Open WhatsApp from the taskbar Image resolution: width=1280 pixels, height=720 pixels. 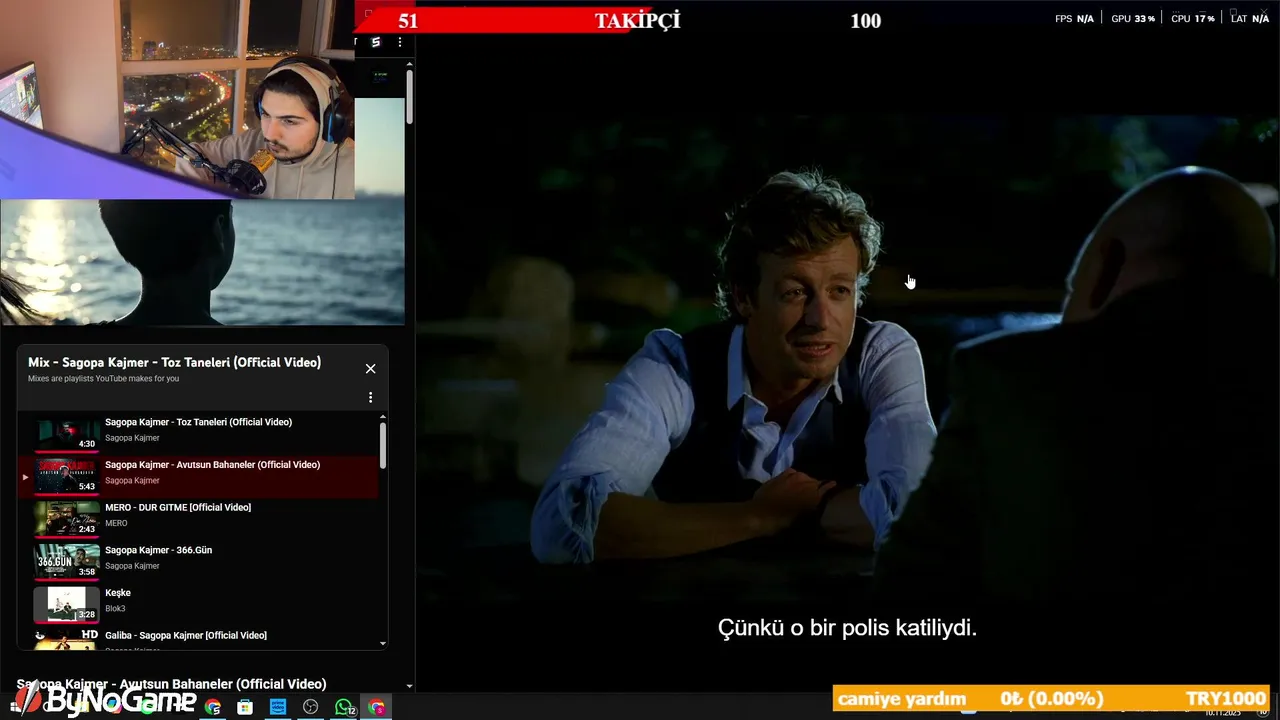pos(344,707)
